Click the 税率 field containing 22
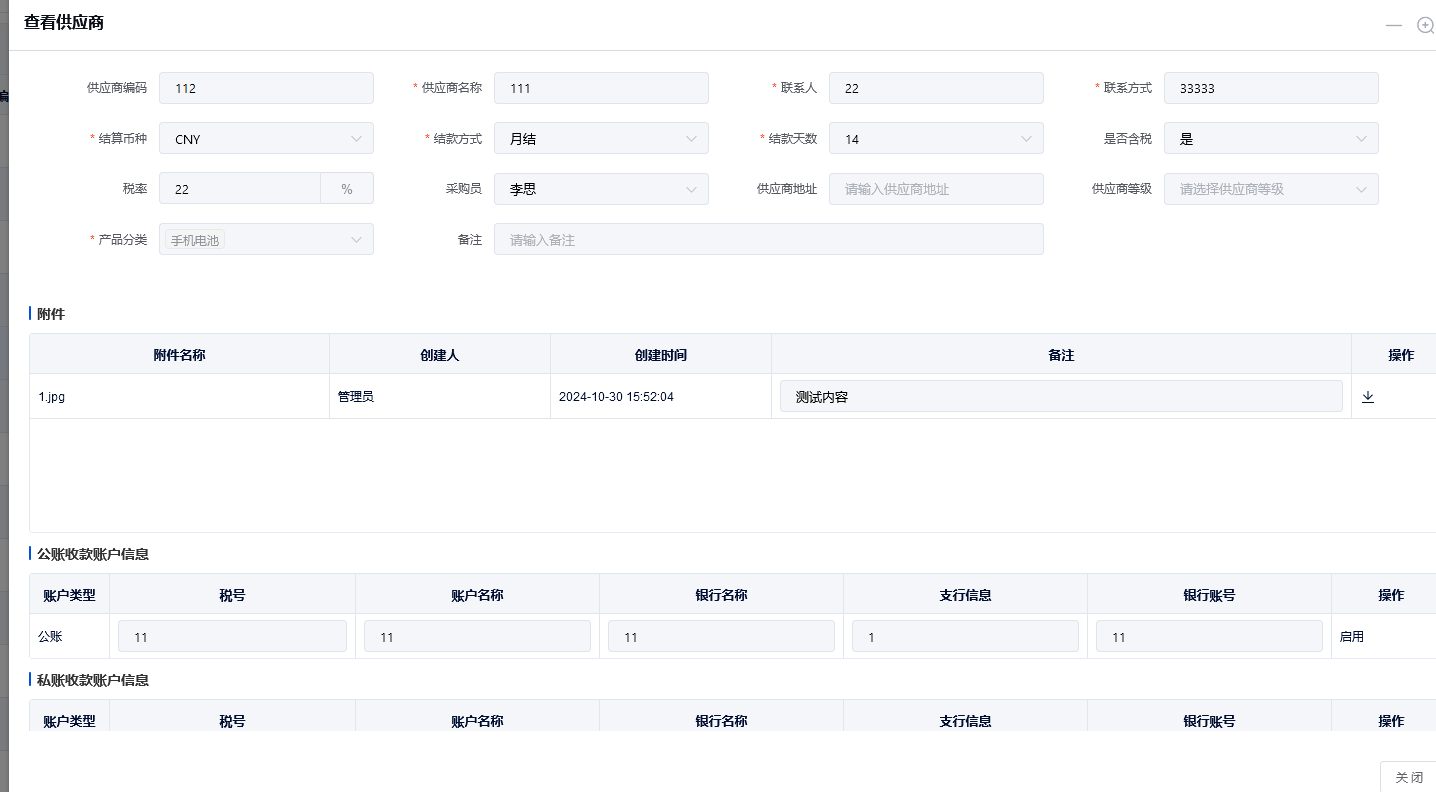The height and width of the screenshot is (792, 1436). pos(240,189)
